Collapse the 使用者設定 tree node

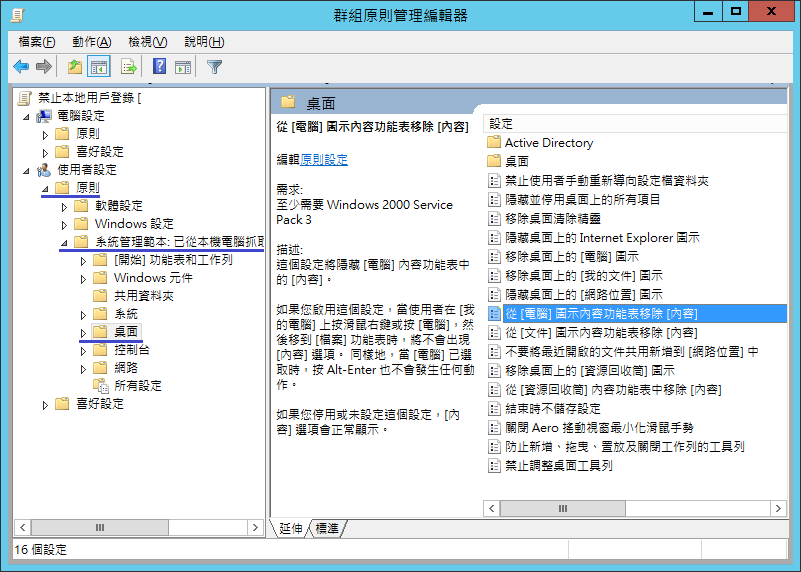(x=26, y=171)
